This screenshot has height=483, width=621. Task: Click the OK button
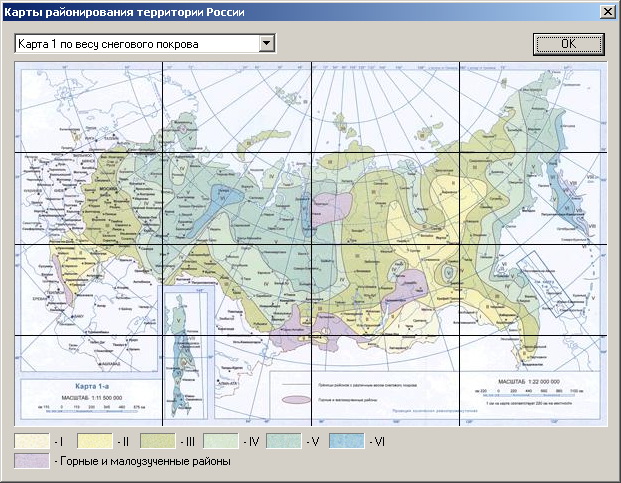coord(568,44)
